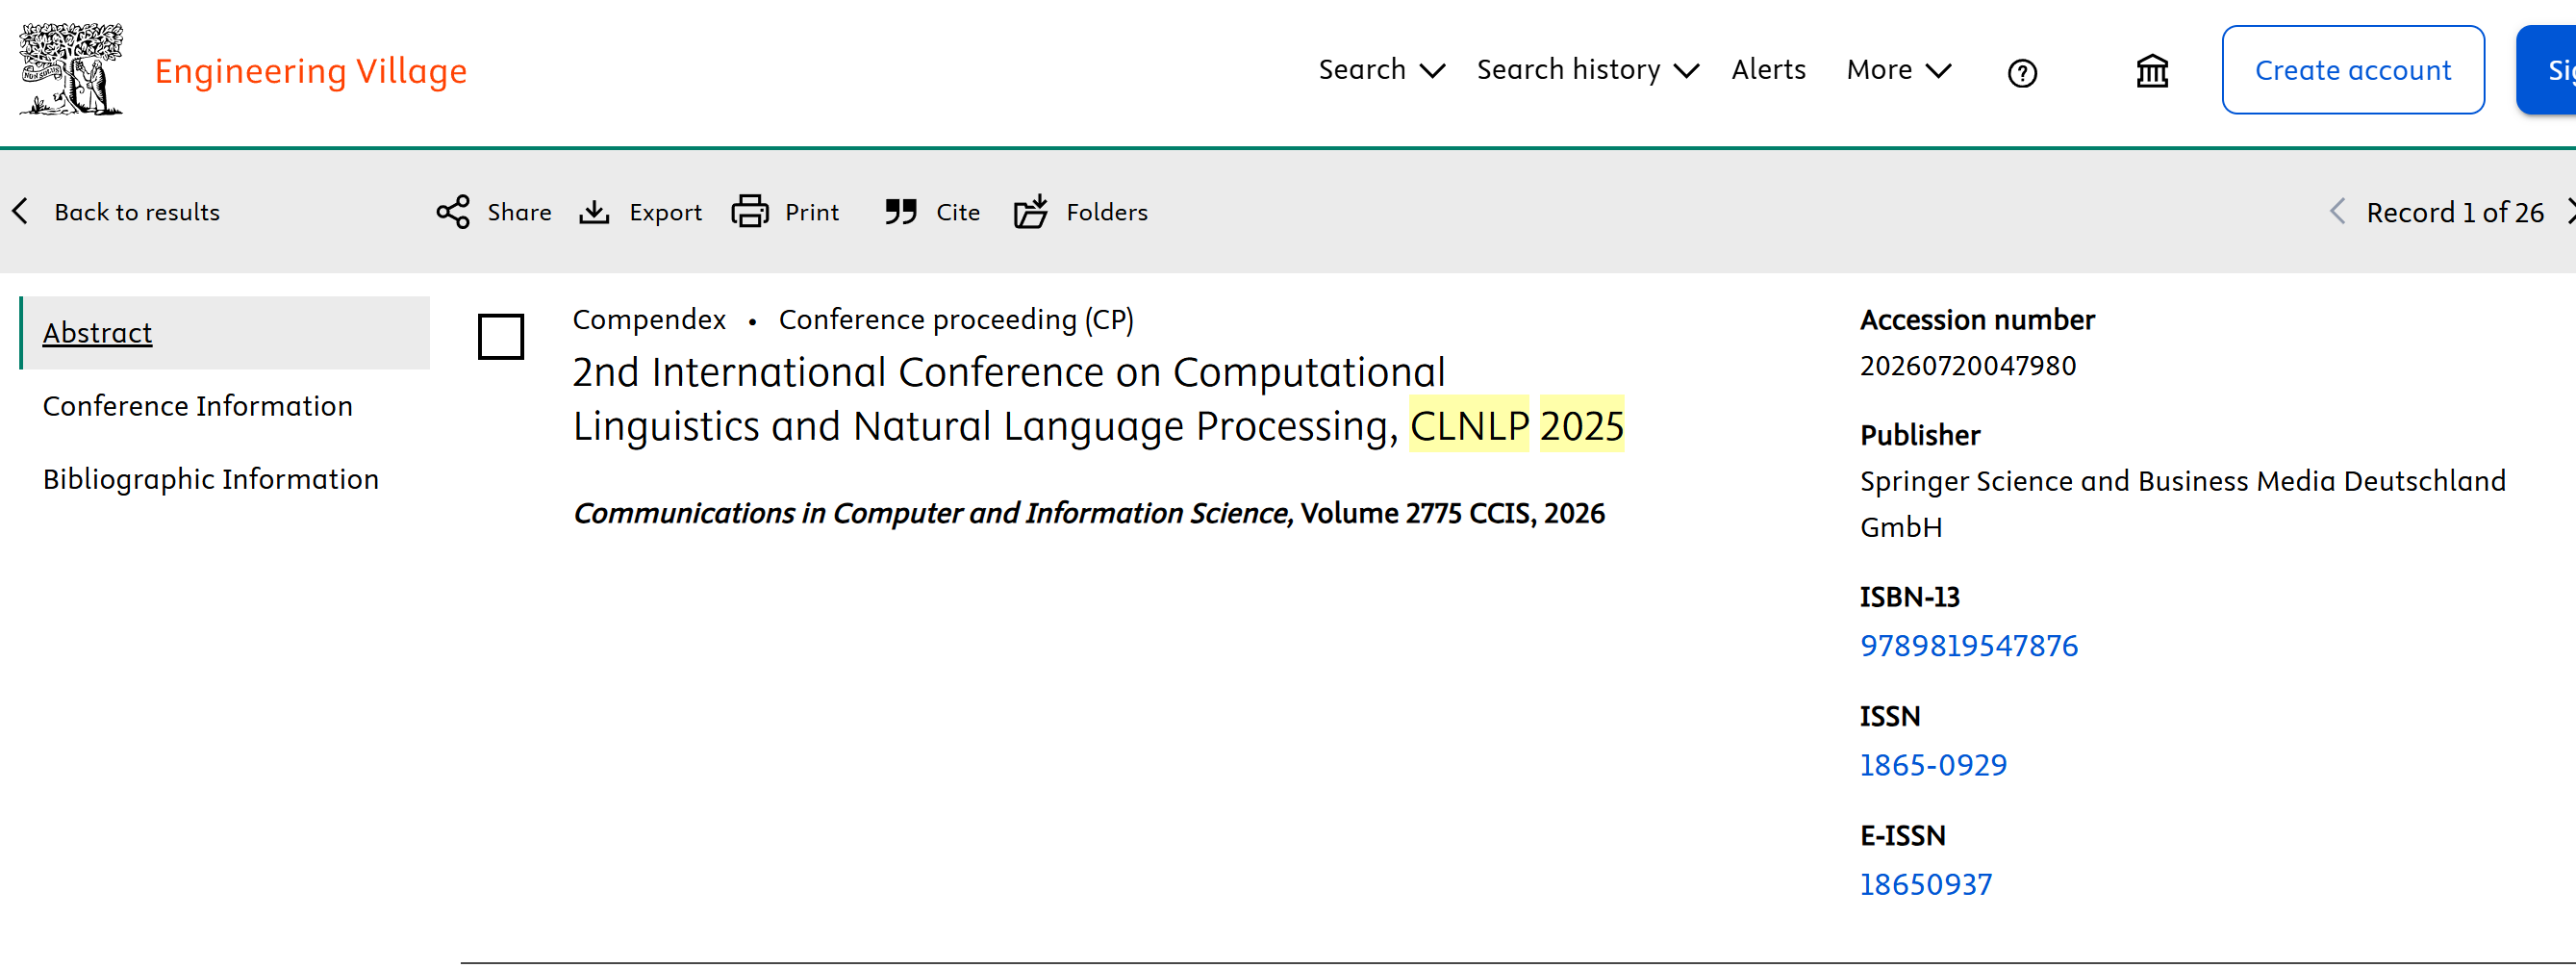Click the Print printer icon
2576x968 pixels.
click(749, 212)
